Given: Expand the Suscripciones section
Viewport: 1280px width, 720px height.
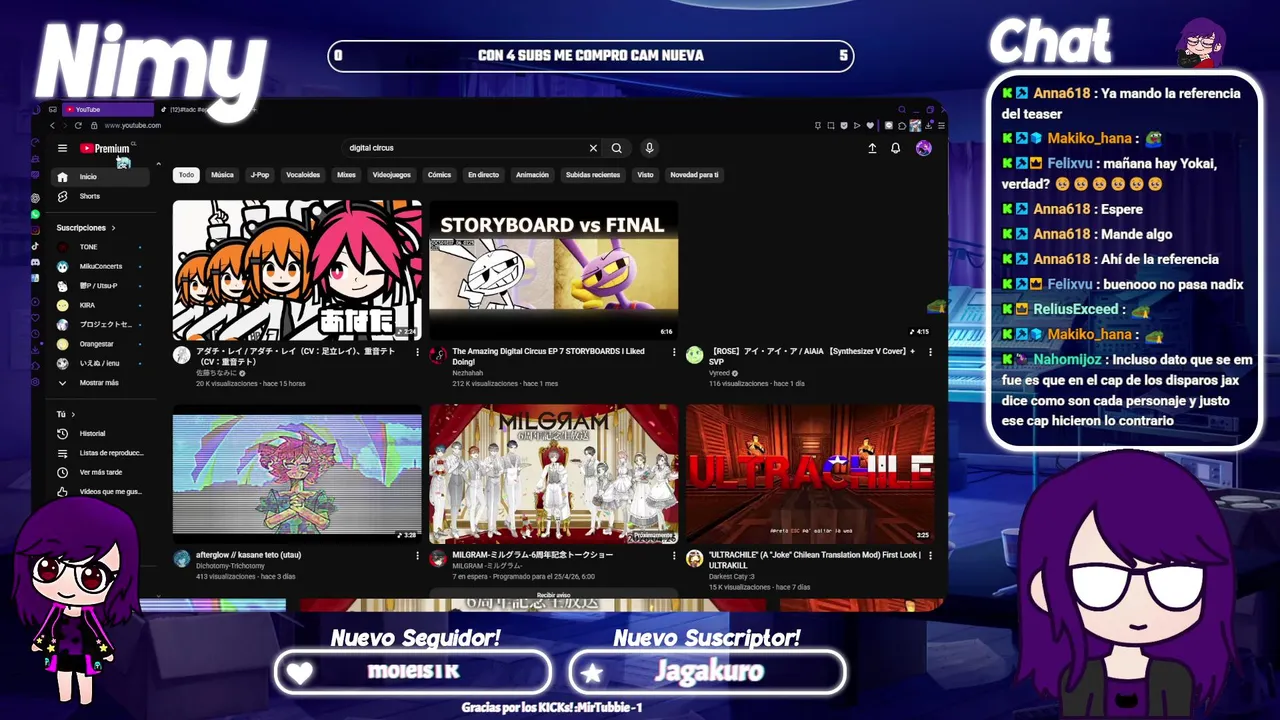Looking at the screenshot, I should pos(86,228).
